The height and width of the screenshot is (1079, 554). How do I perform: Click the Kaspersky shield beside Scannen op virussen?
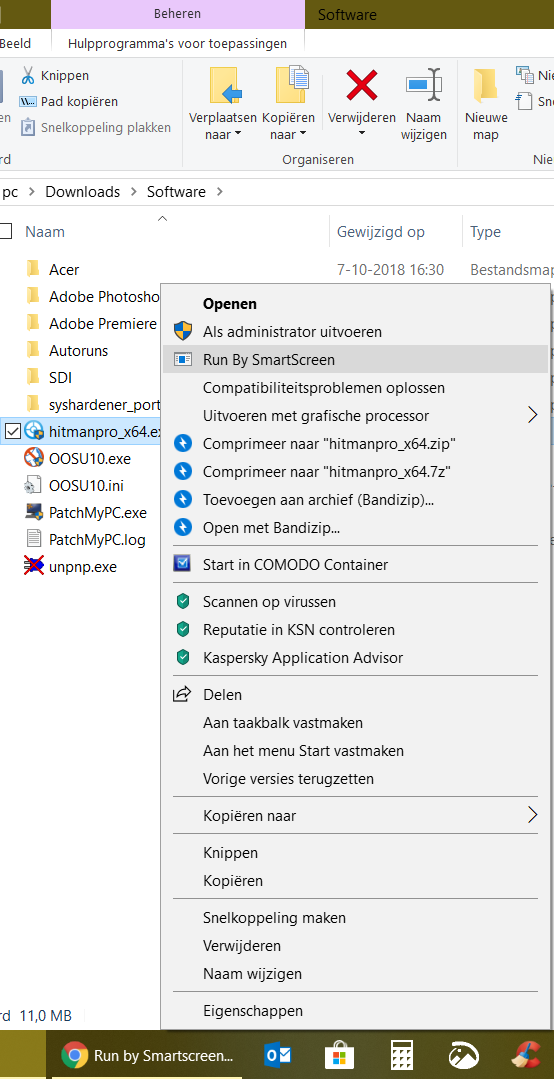point(182,601)
